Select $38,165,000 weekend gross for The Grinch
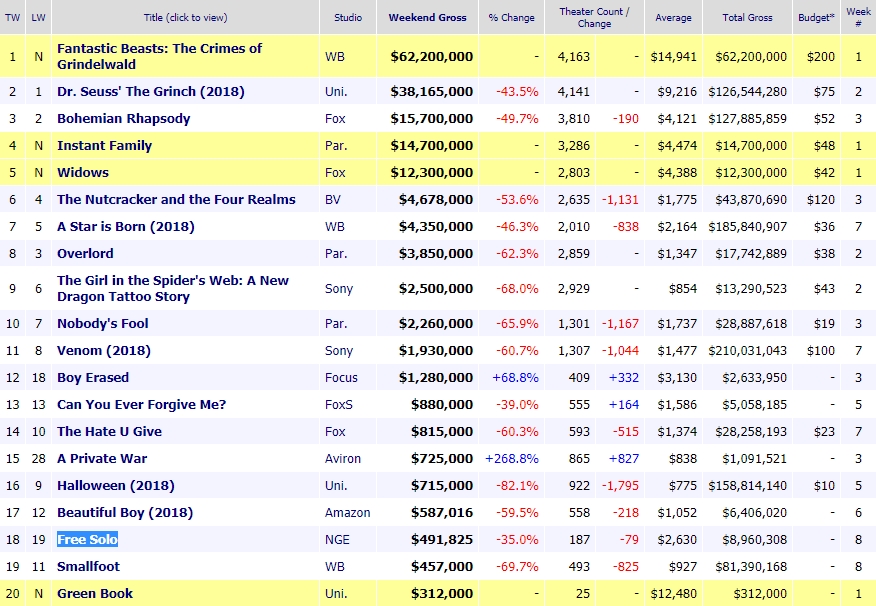876x606 pixels. click(432, 92)
